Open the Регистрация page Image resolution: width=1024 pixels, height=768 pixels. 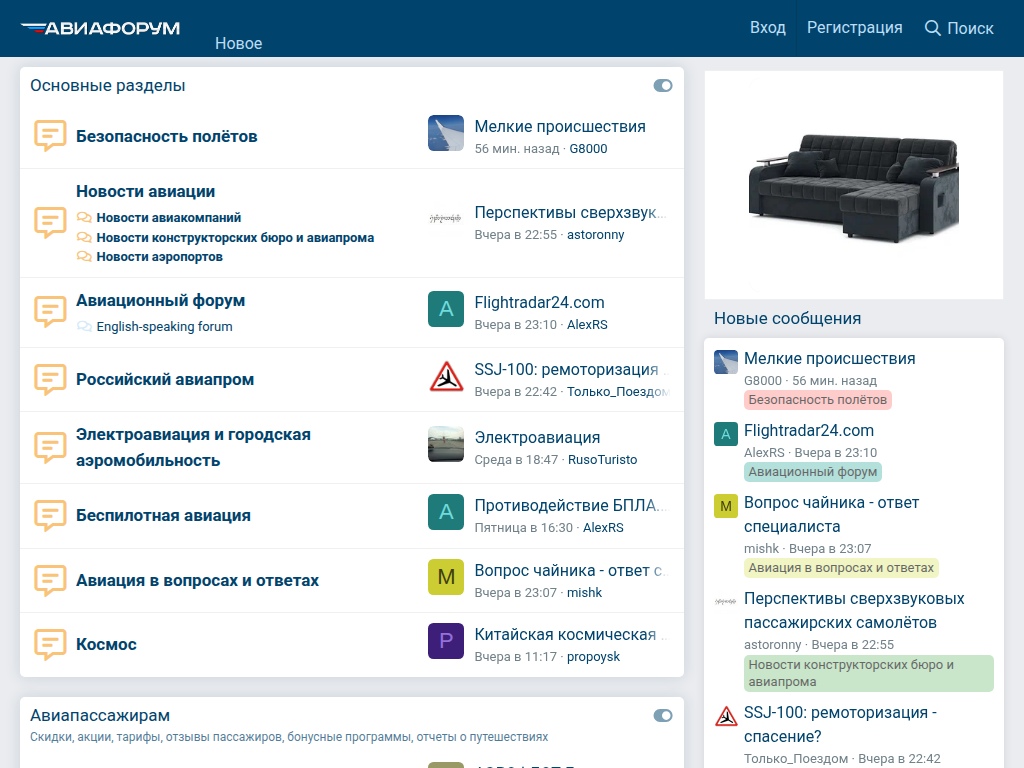(854, 28)
